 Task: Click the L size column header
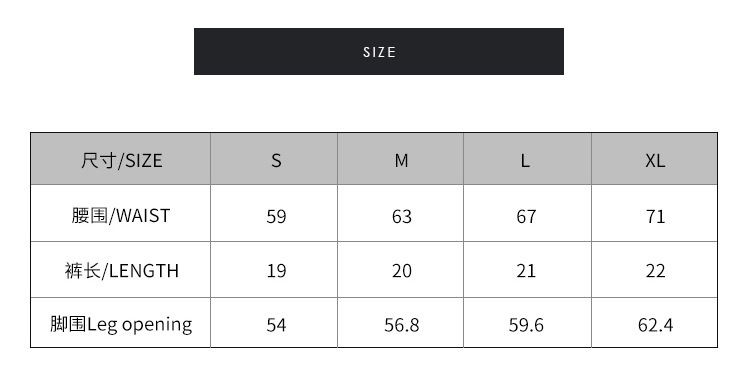click(525, 161)
